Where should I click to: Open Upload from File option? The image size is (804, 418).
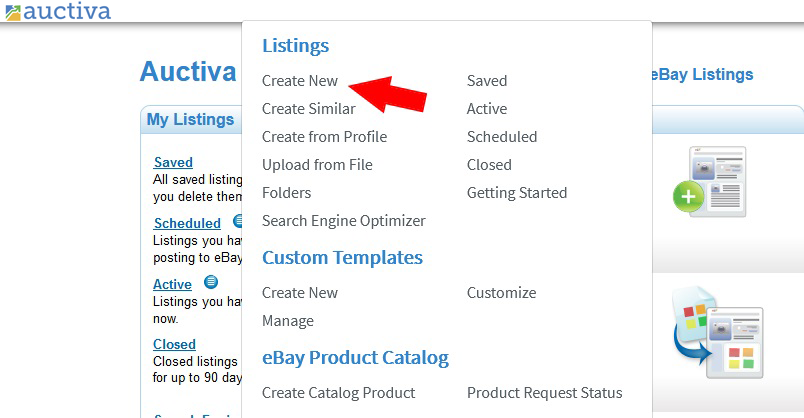coord(317,165)
